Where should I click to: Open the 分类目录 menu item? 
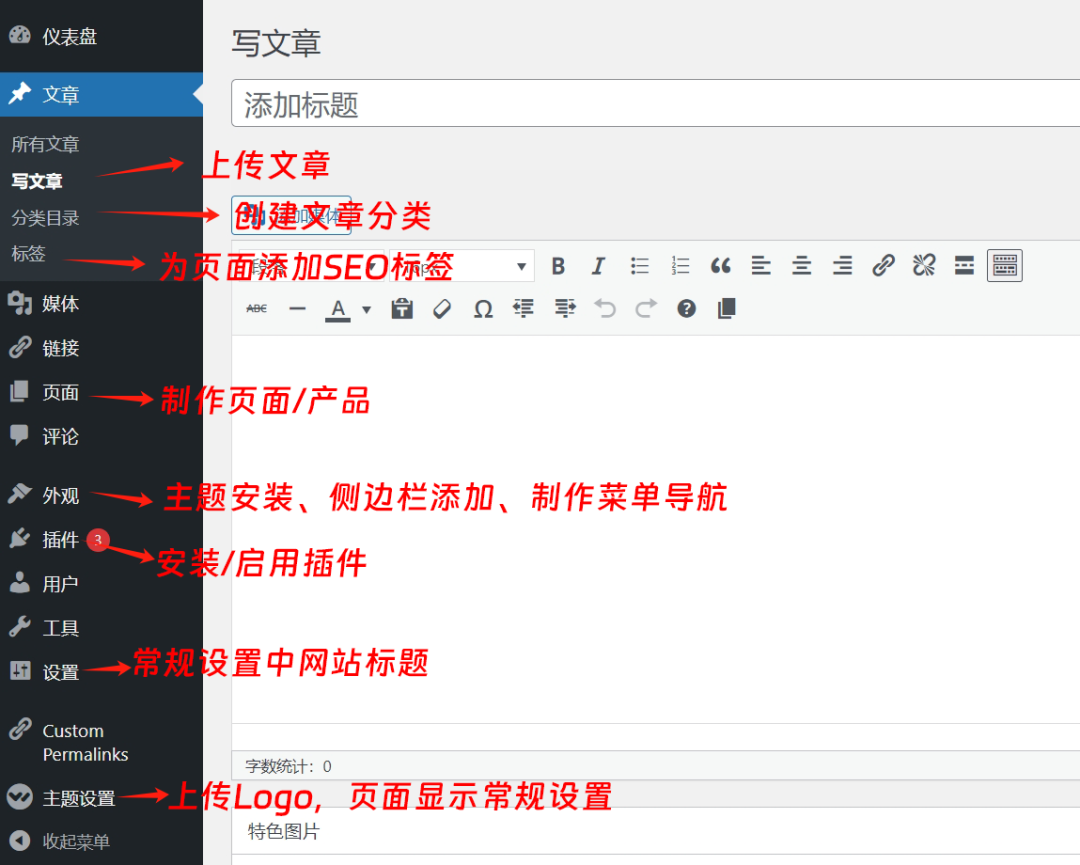tap(47, 217)
